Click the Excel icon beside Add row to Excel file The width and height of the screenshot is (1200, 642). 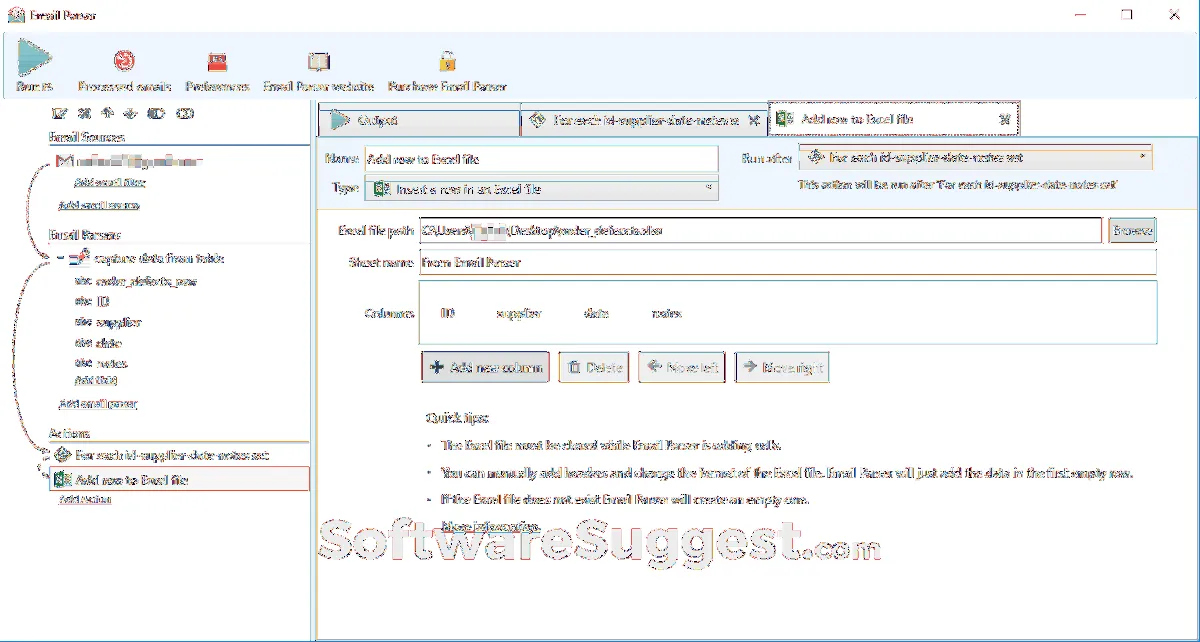tap(62, 480)
